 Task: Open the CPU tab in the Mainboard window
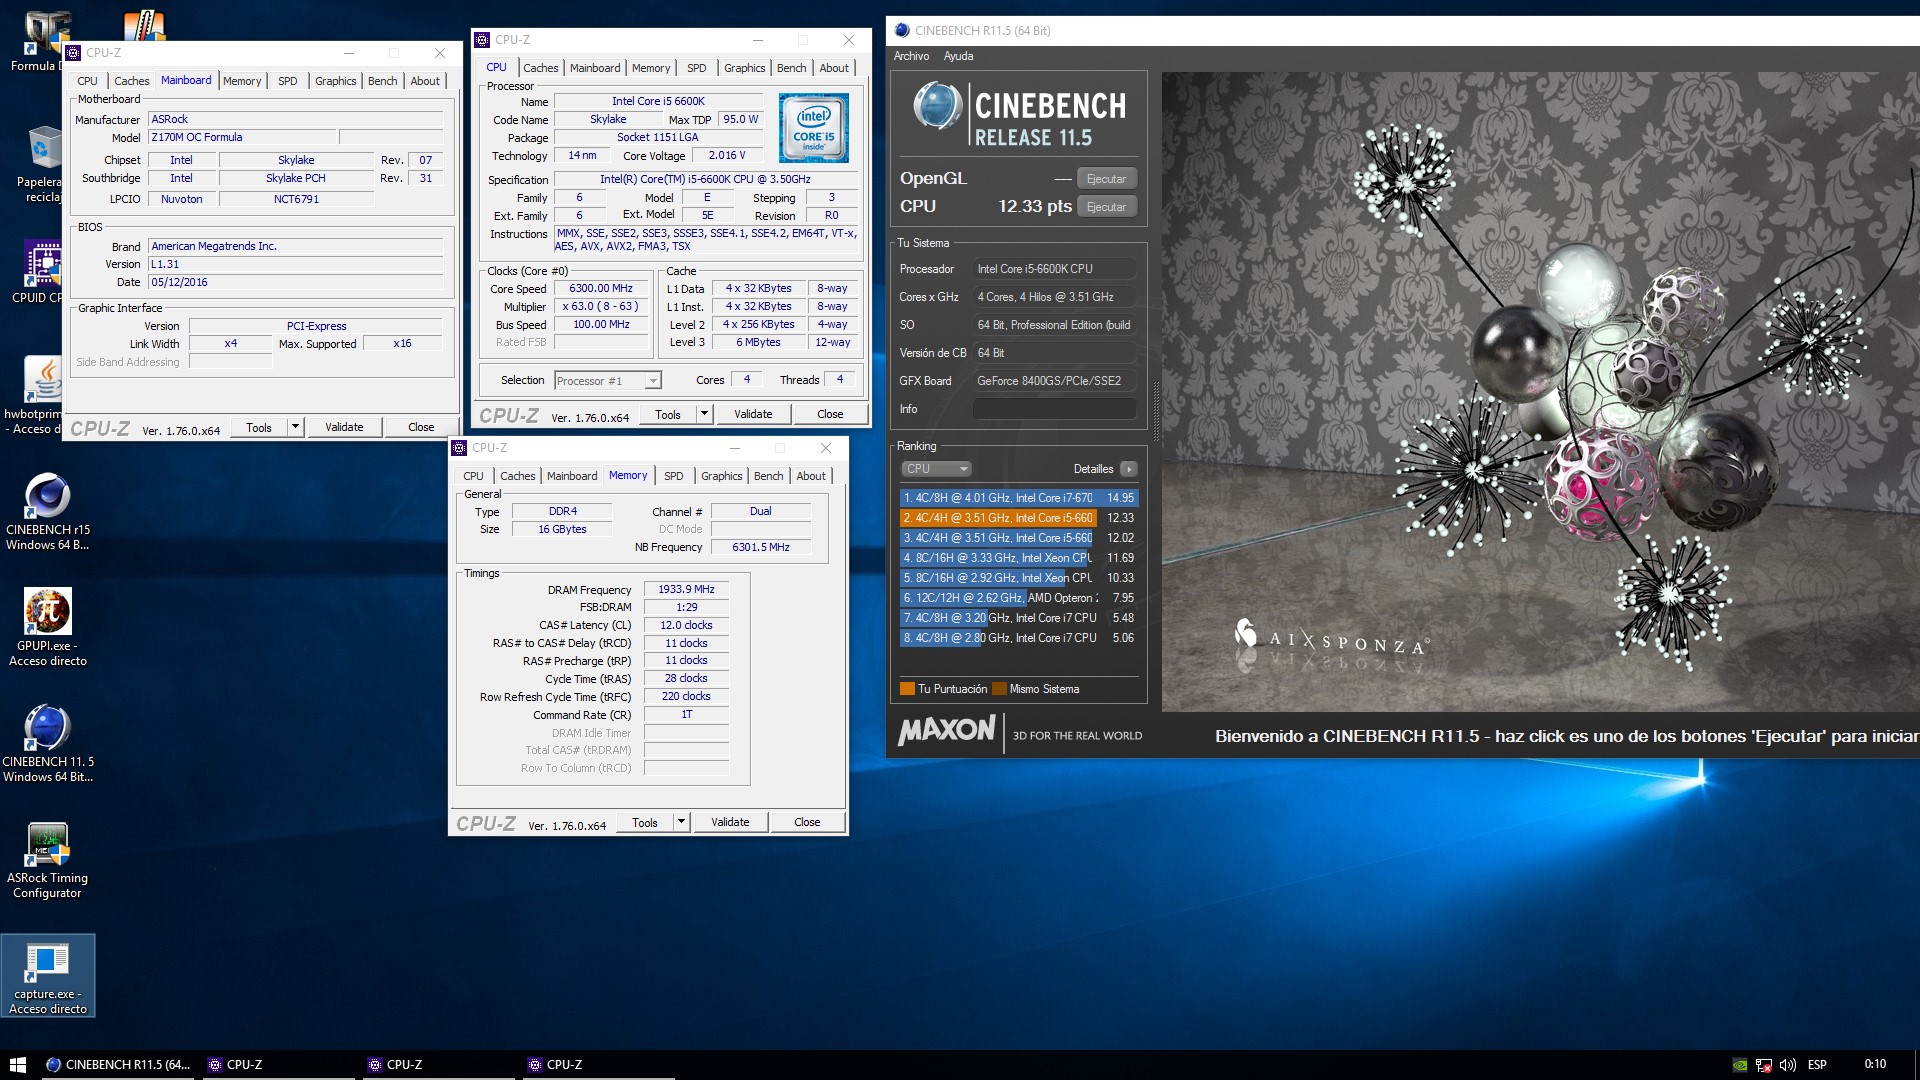pos(87,81)
